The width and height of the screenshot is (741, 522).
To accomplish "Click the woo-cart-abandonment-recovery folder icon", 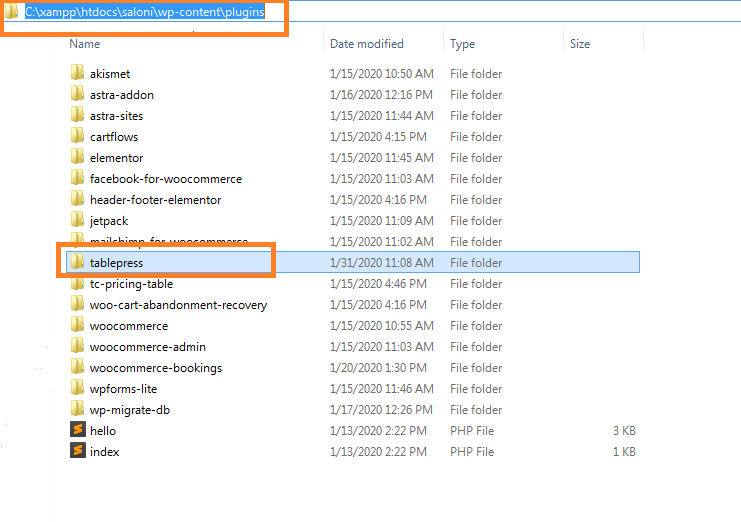I will tap(78, 304).
